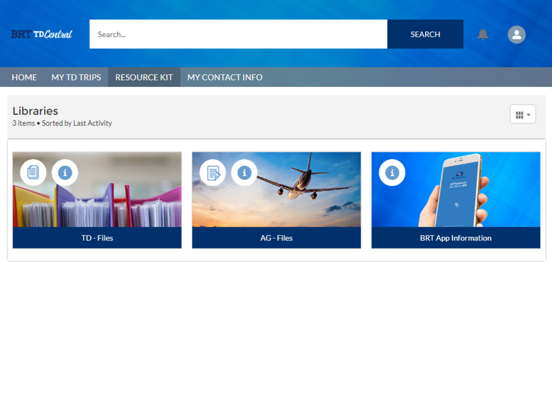
Task: Show info for BRT App Information library
Action: point(392,172)
